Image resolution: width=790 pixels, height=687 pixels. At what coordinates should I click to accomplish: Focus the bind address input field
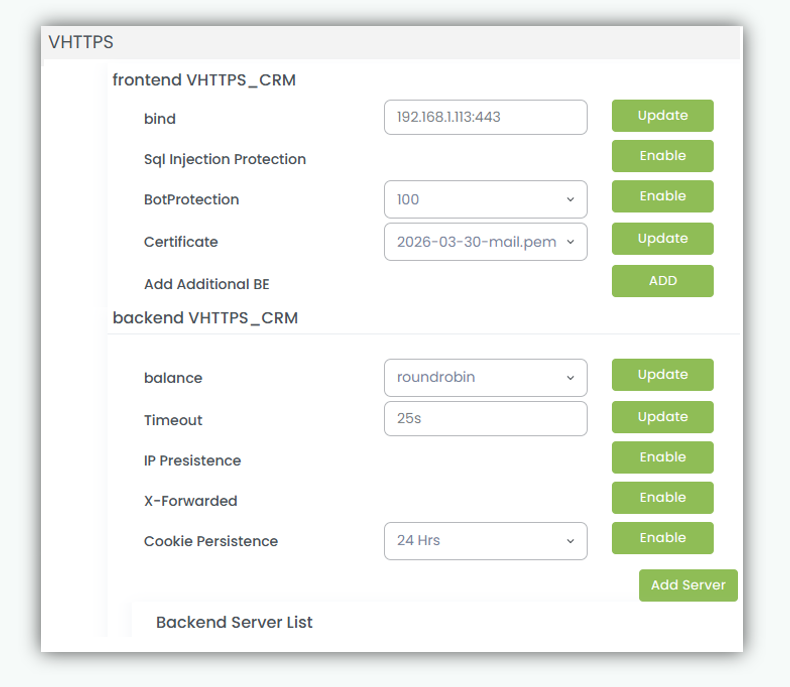pos(485,117)
